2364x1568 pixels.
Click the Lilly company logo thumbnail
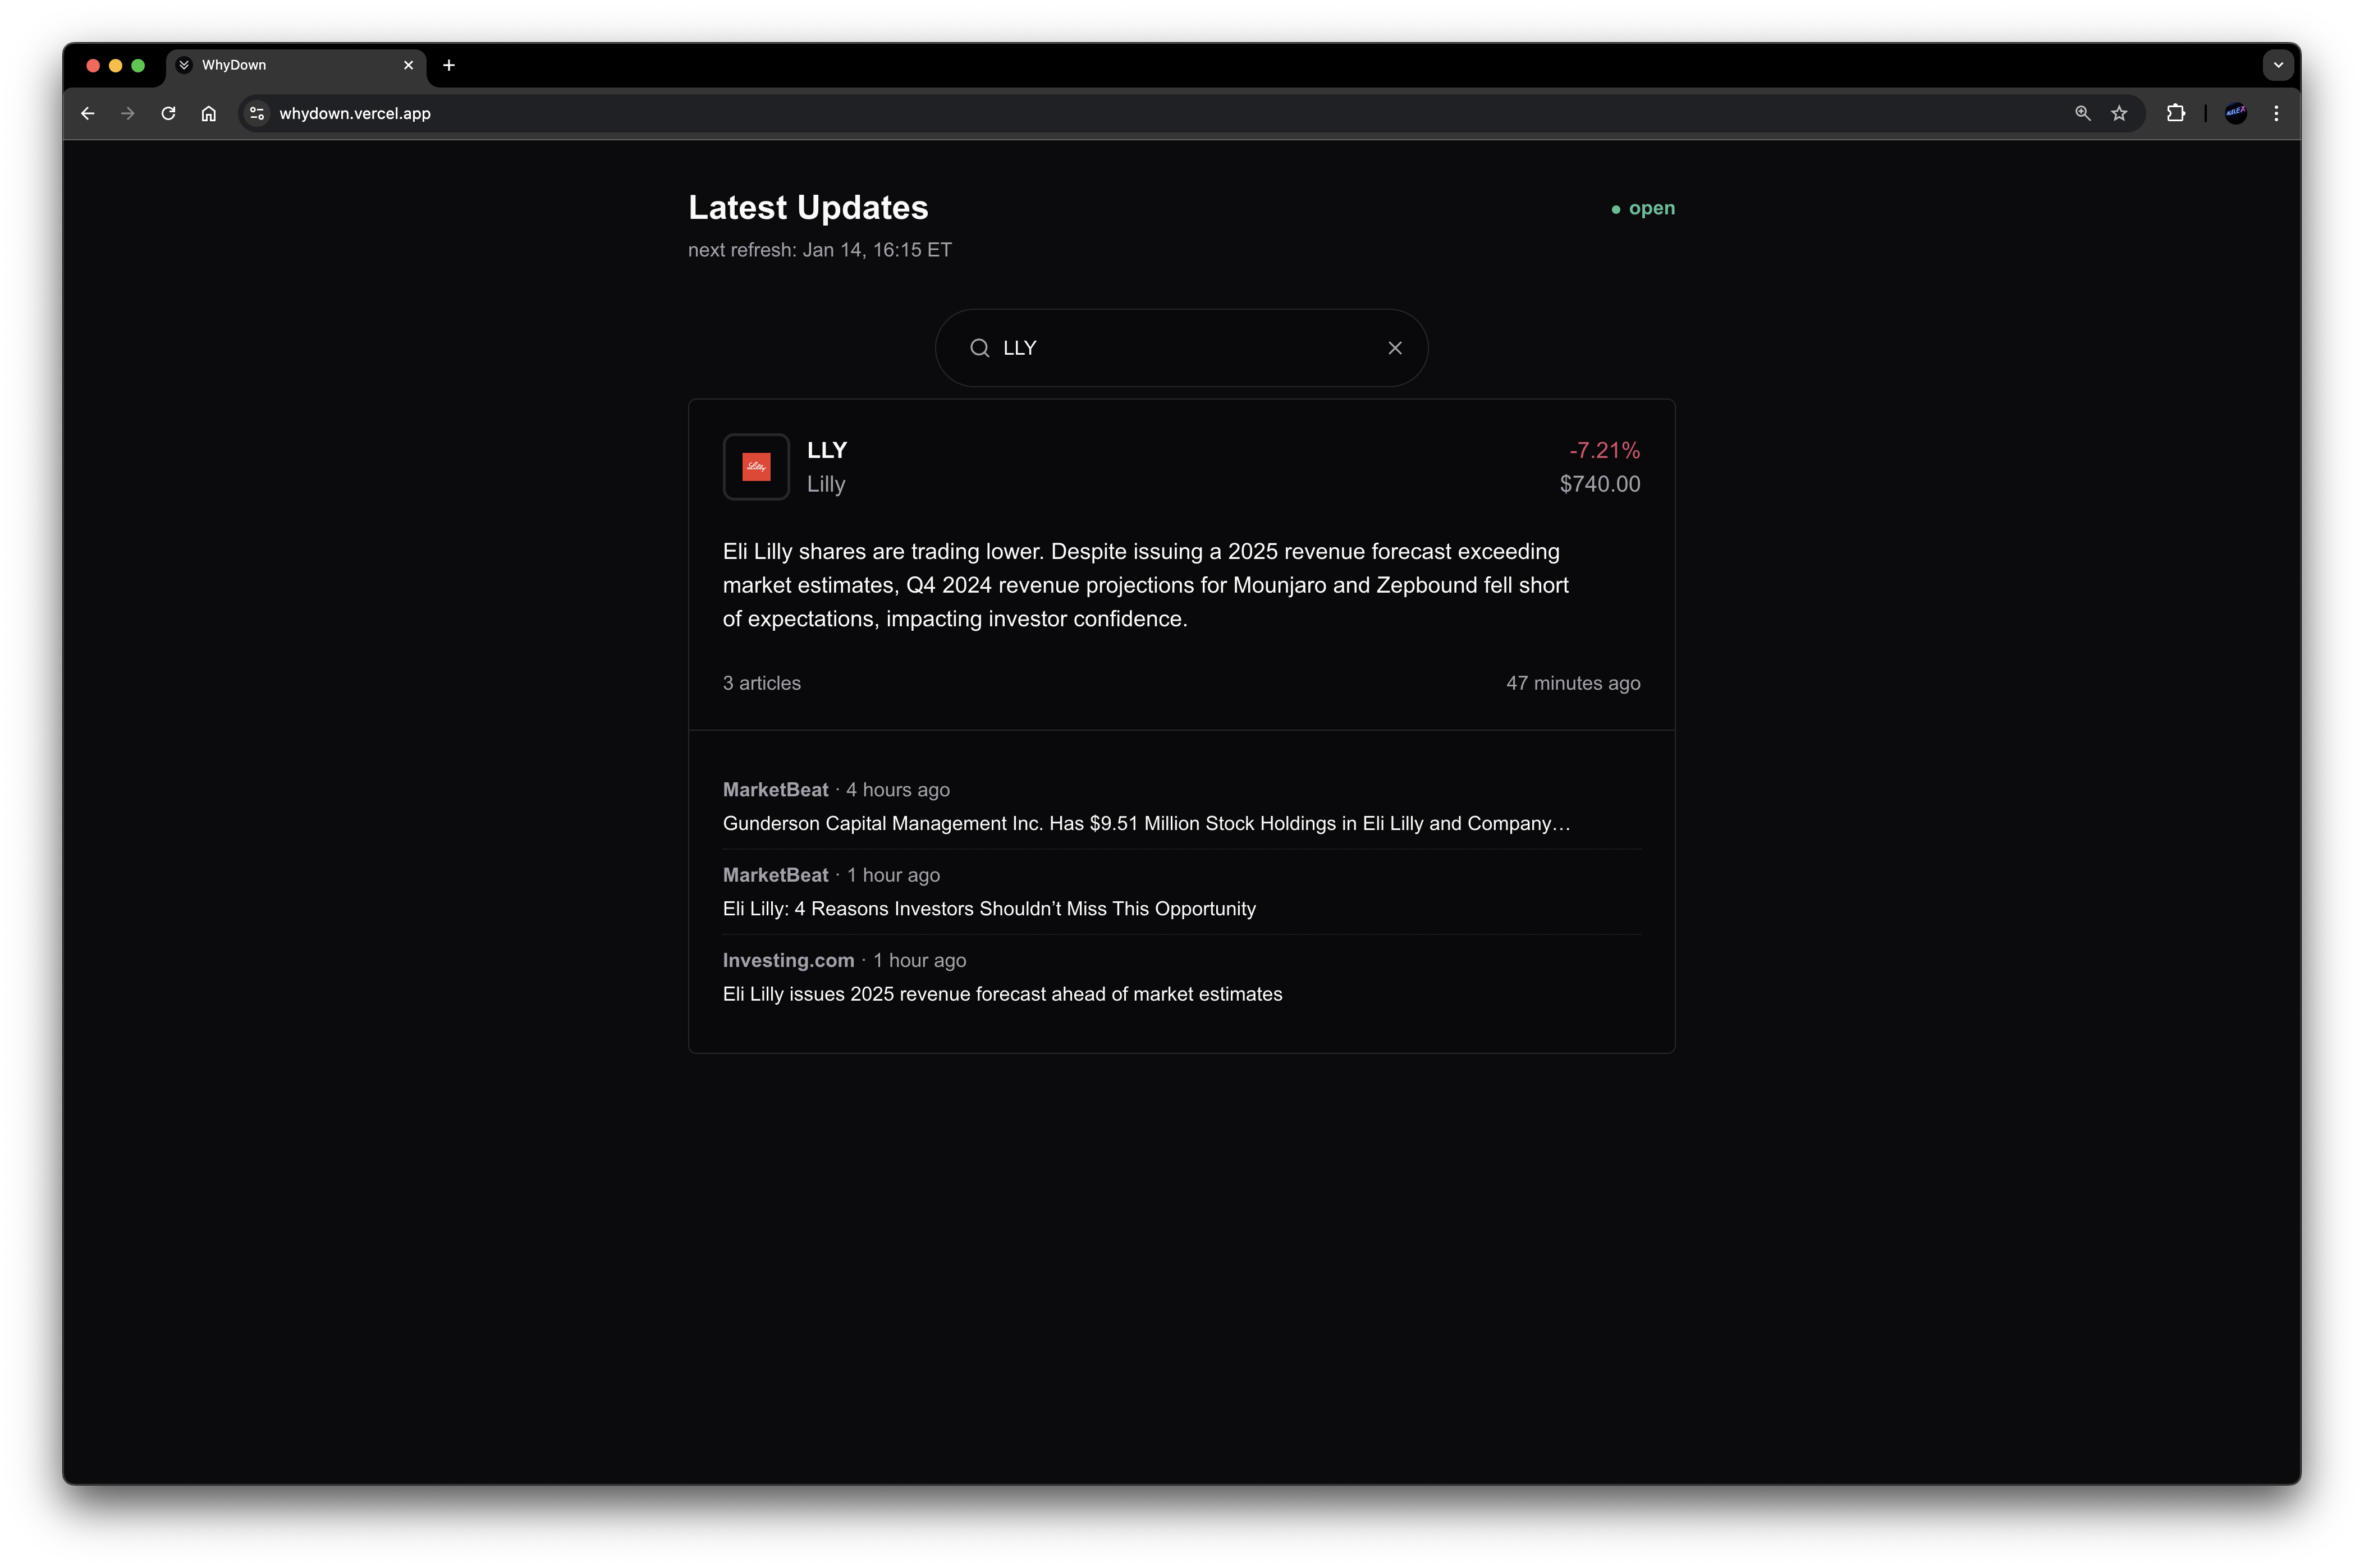pos(756,467)
